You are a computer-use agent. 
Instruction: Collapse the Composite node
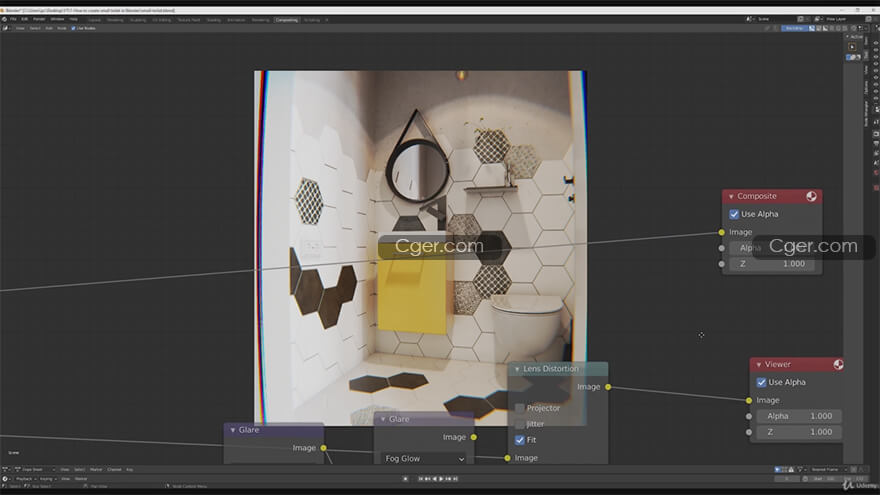[x=731, y=196]
